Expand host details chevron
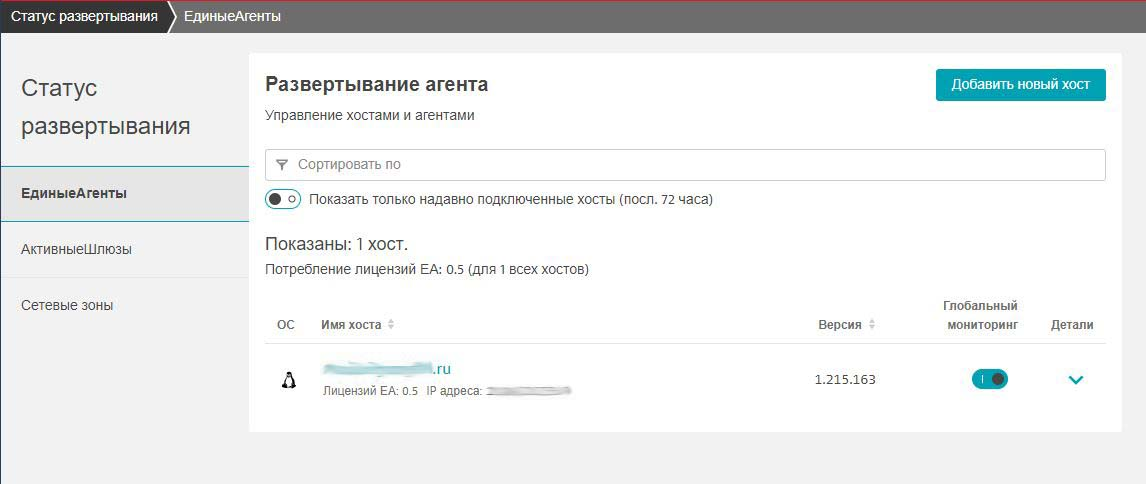 tap(1076, 380)
